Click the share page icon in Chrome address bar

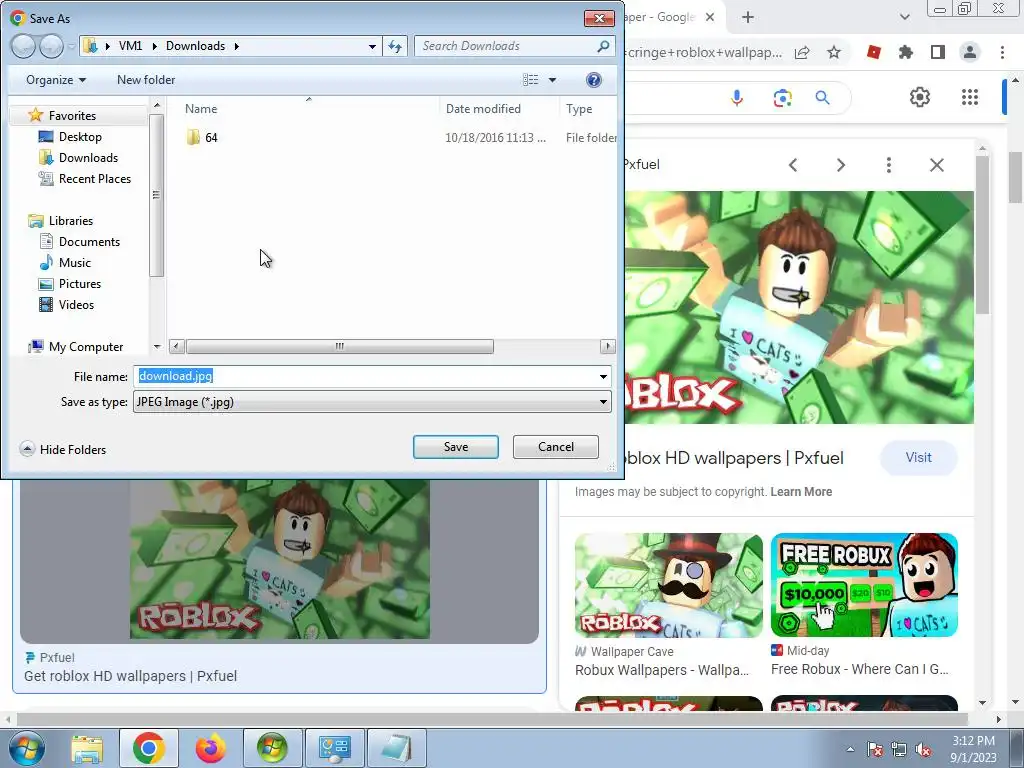tap(802, 52)
